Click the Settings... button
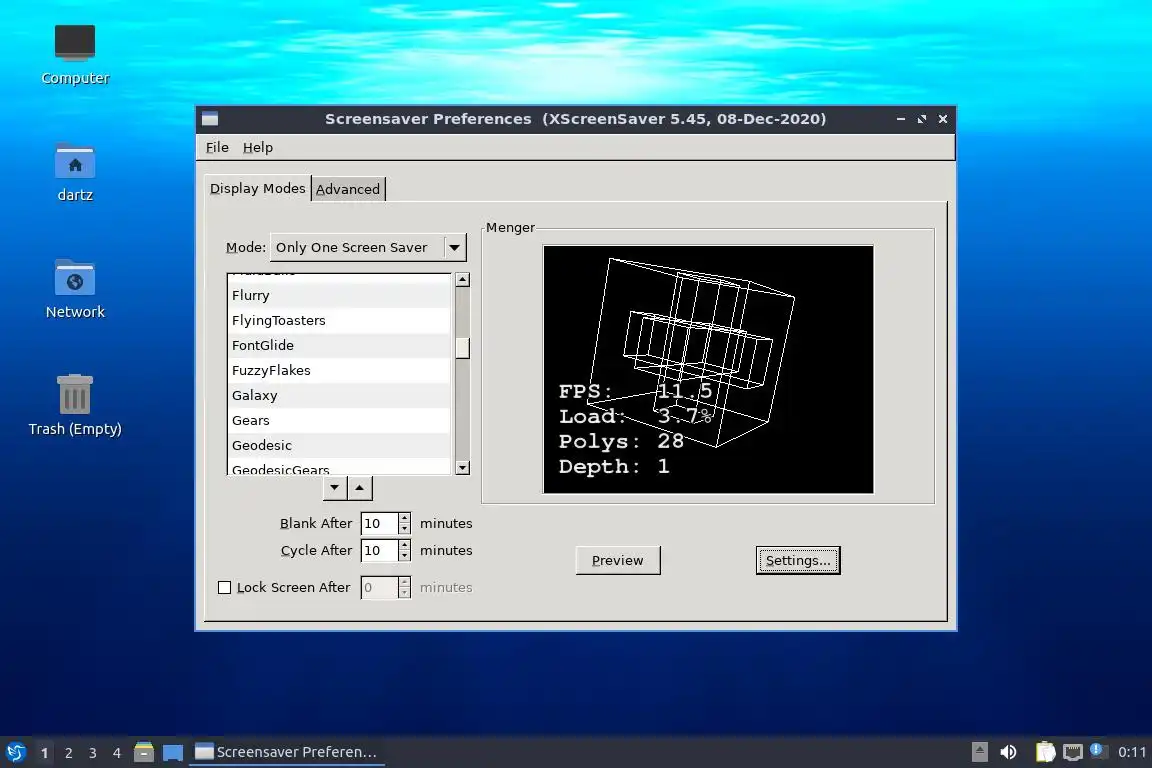Viewport: 1152px width, 768px height. [798, 561]
